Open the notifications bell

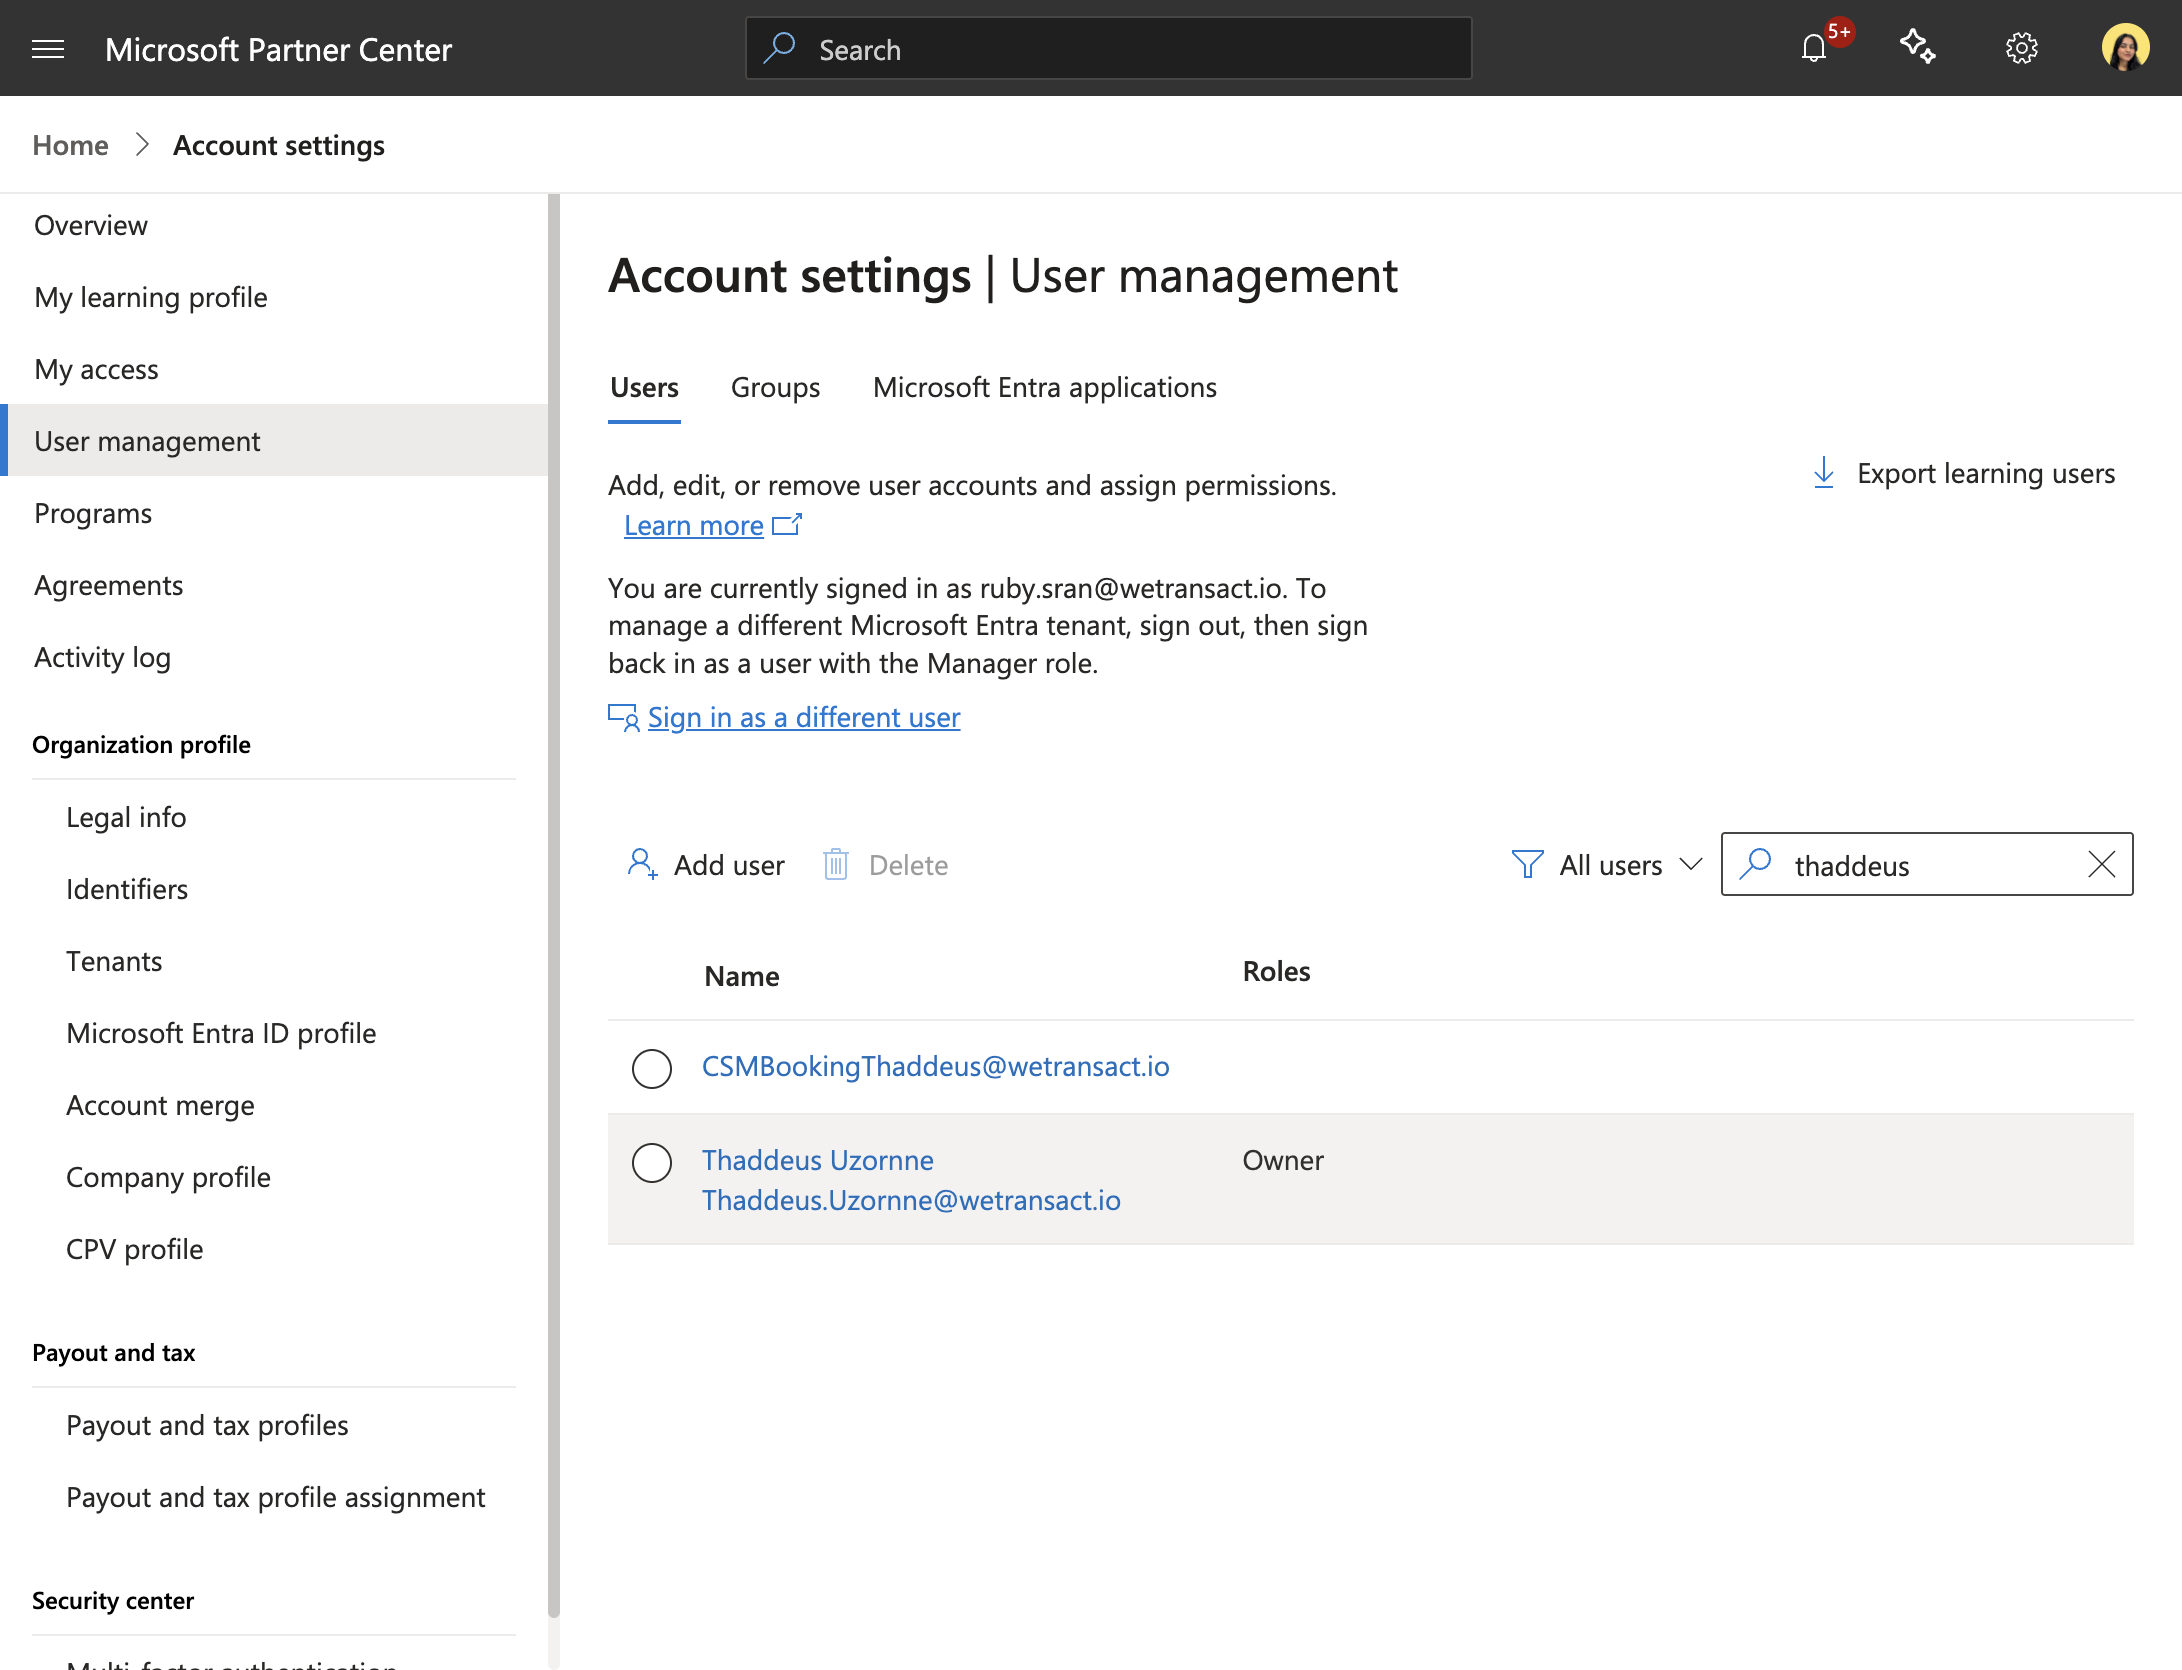point(1814,48)
